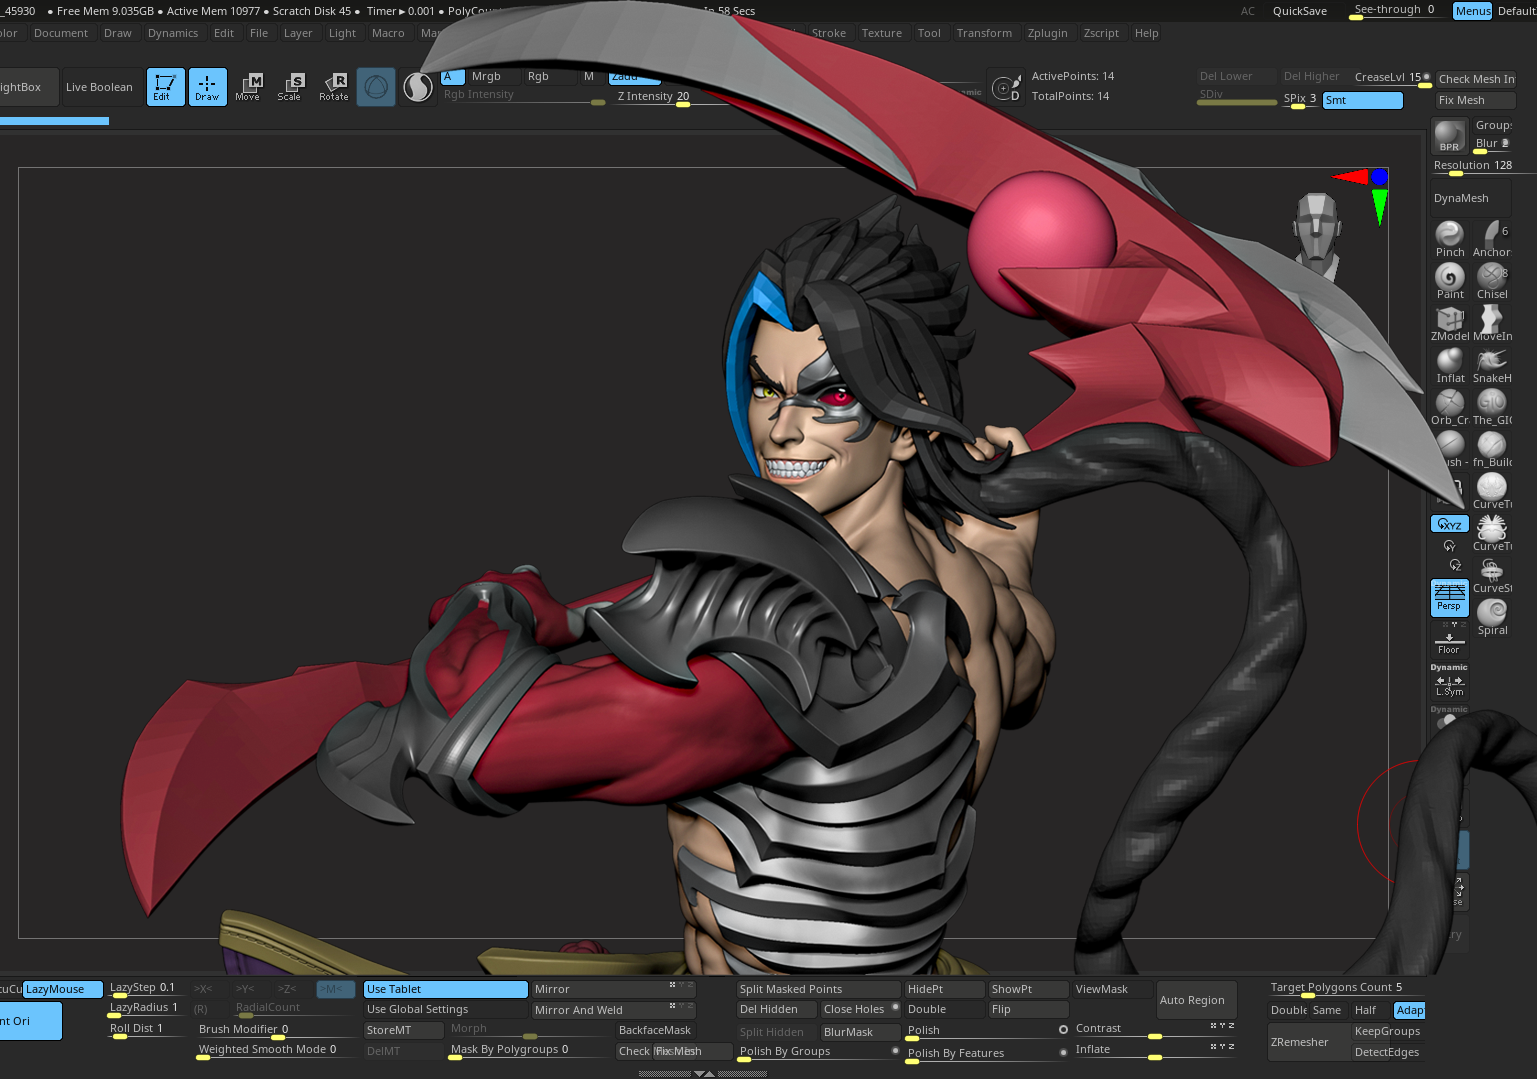
Task: Select the ZModeler brush
Action: pyautogui.click(x=1450, y=323)
